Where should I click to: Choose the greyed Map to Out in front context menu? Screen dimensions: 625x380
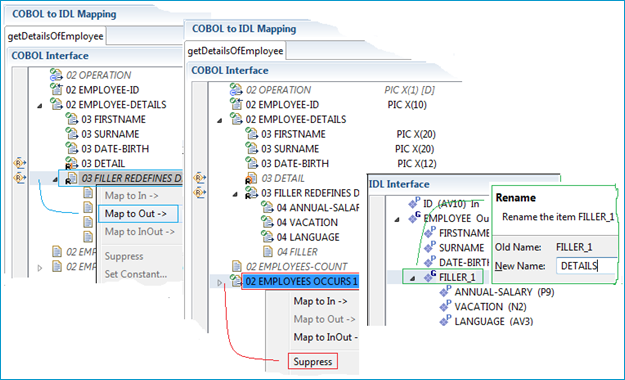[324, 319]
